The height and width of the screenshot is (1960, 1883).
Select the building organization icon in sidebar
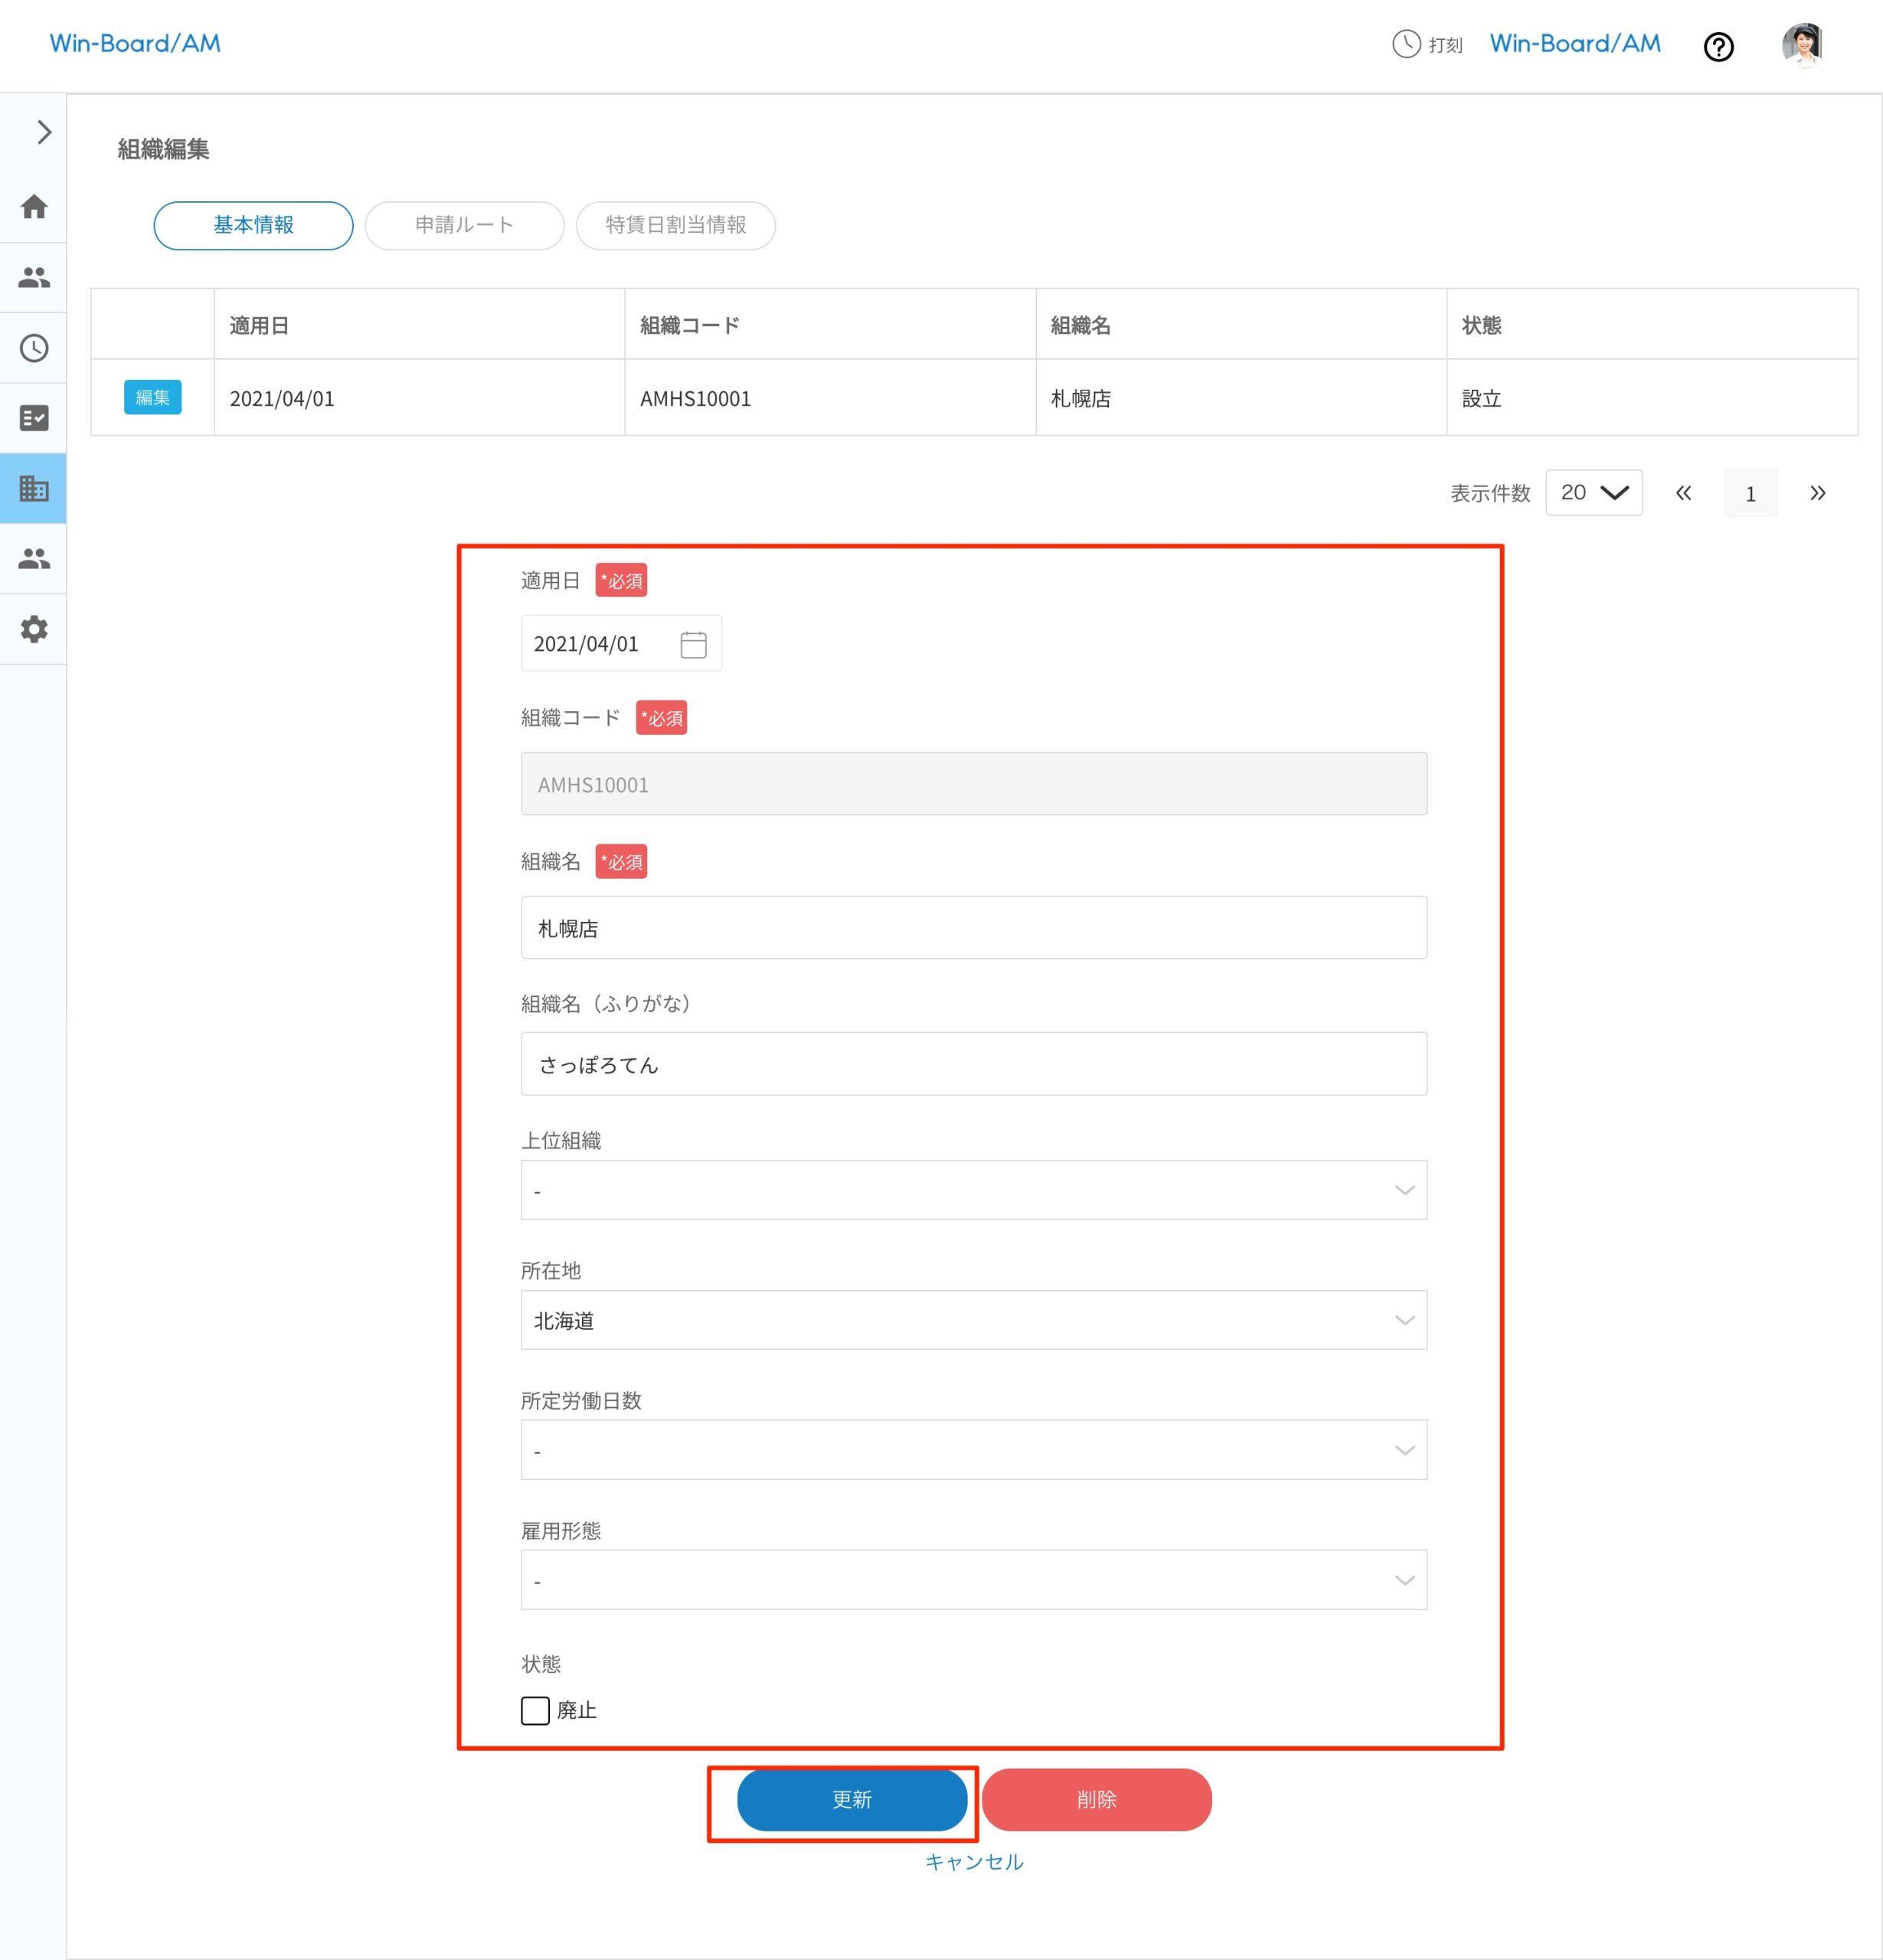click(x=34, y=488)
